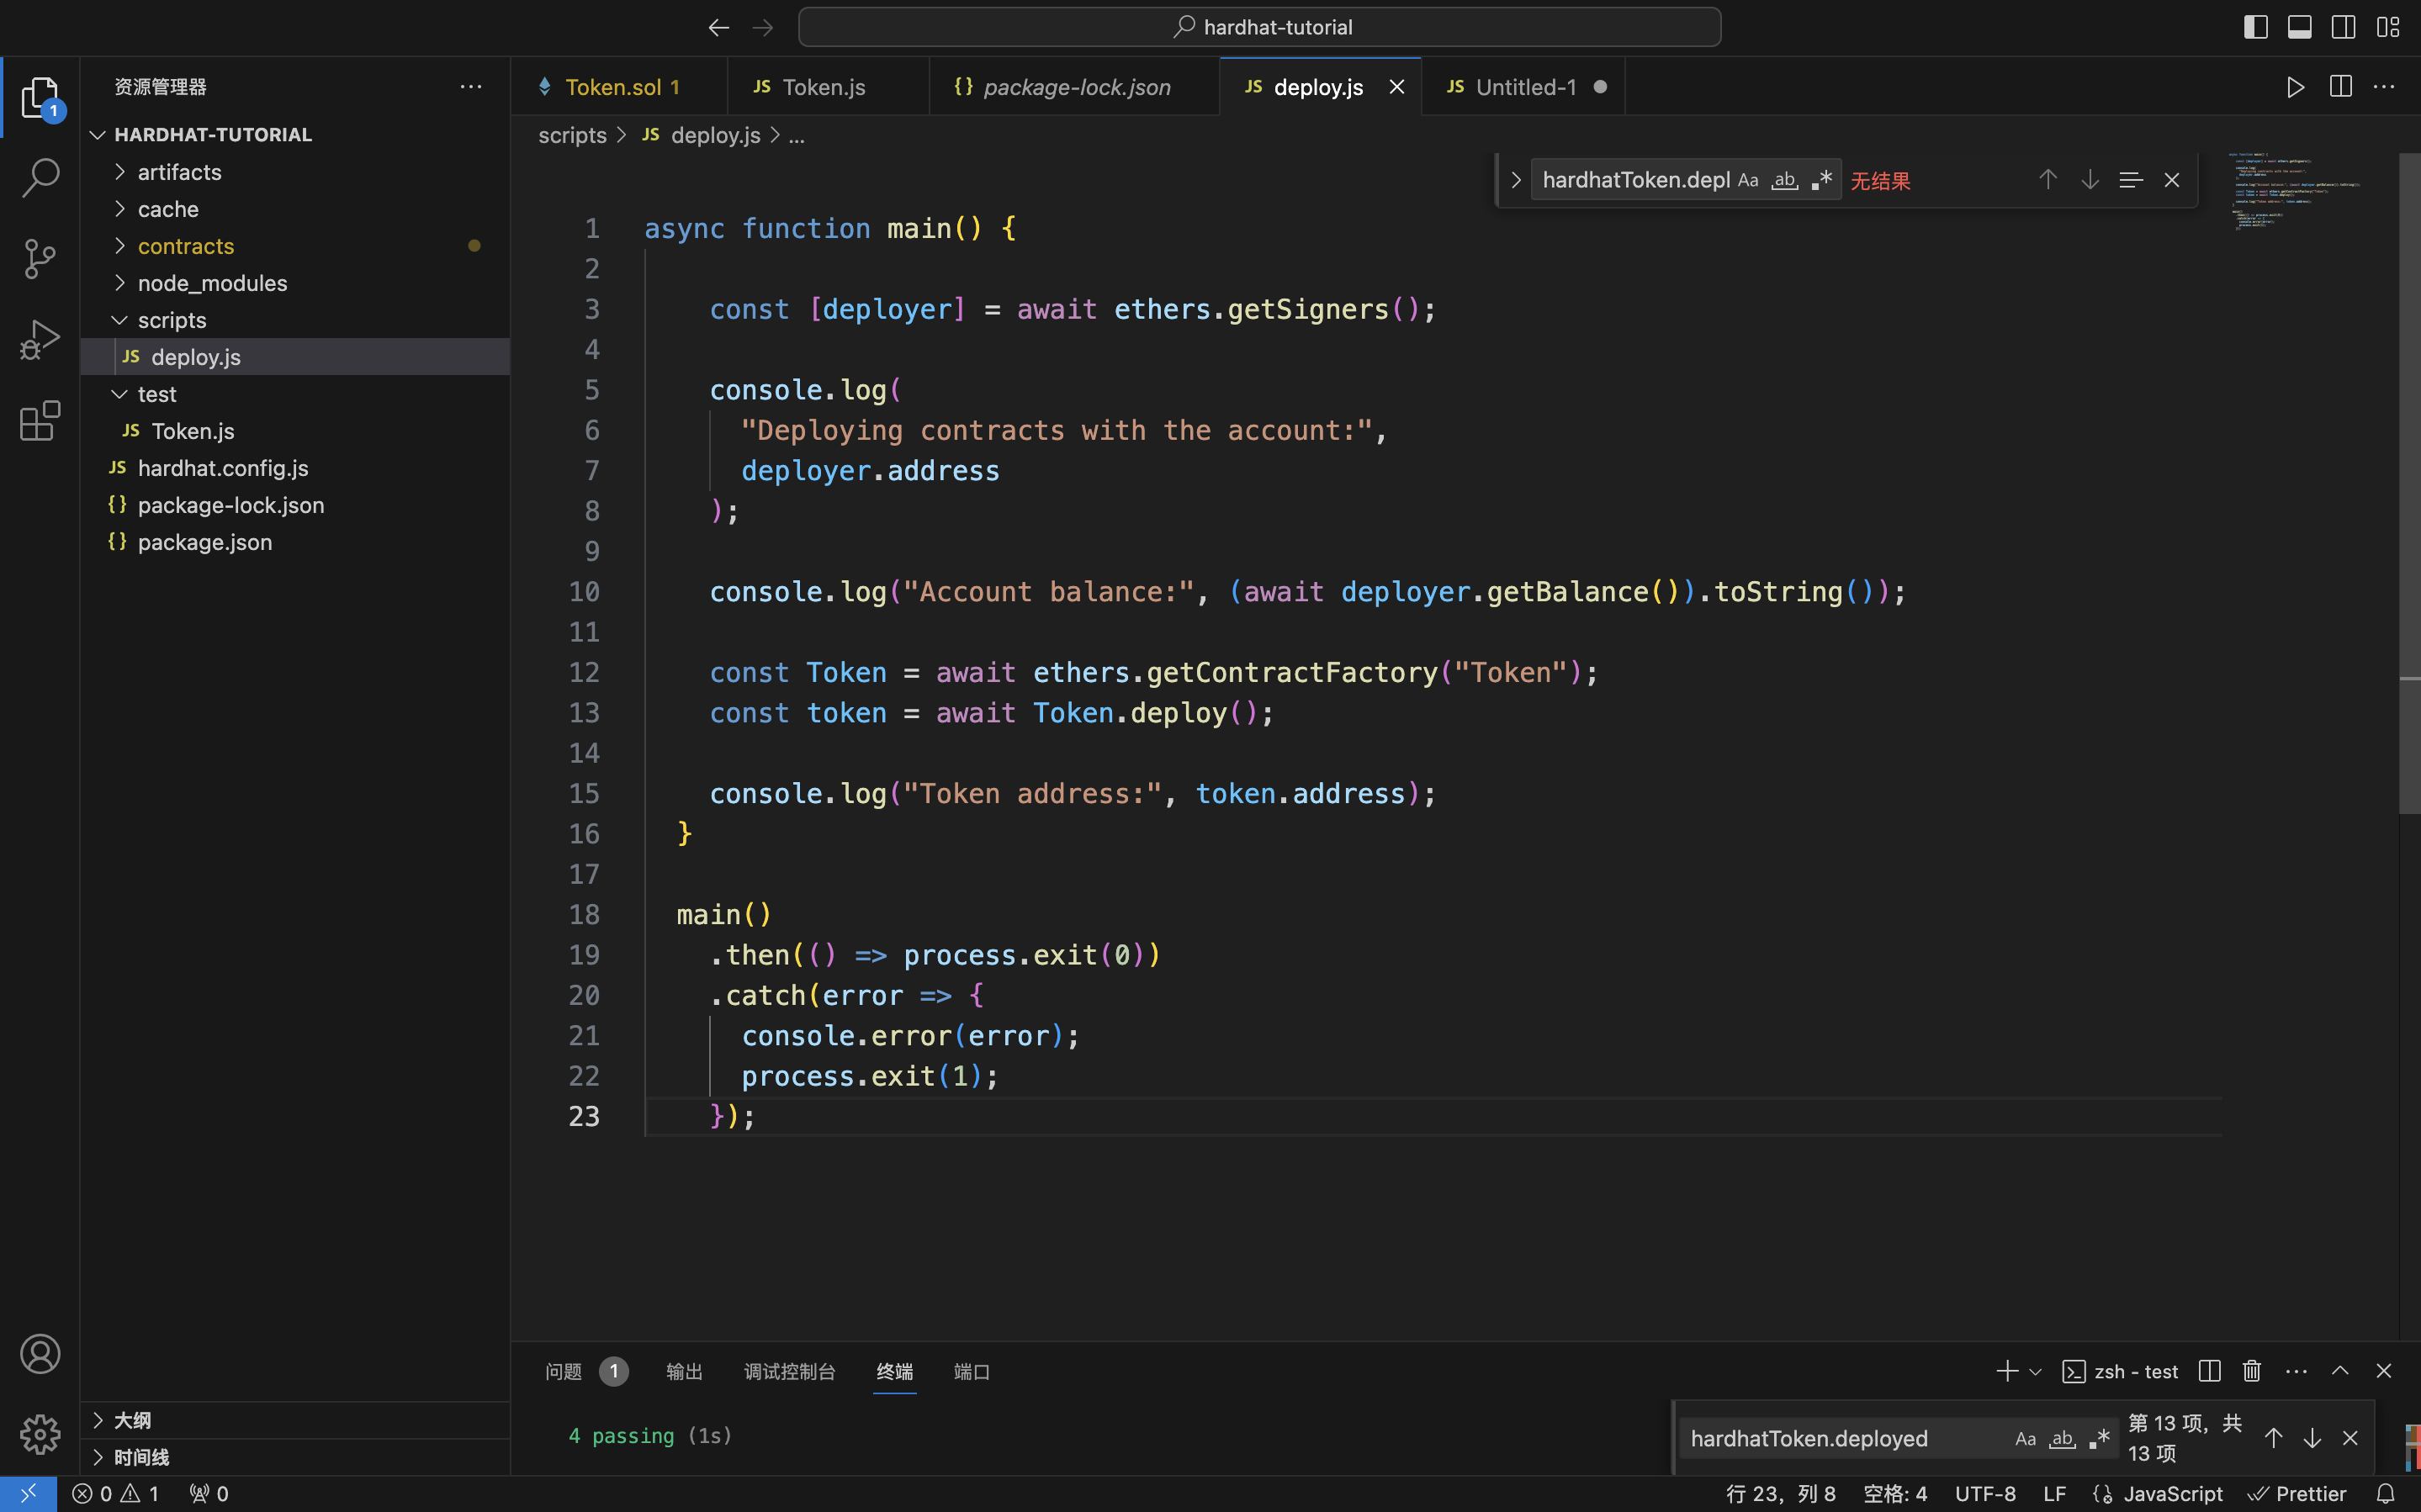Toggle regex in terminal find
Viewport: 2421px width, 1512px height.
2099,1438
